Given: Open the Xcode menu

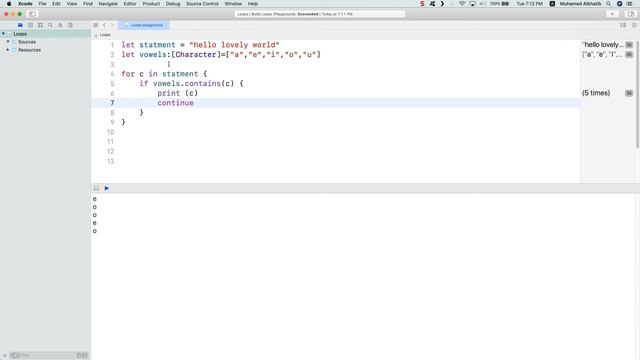Looking at the screenshot, I should click(x=25, y=4).
